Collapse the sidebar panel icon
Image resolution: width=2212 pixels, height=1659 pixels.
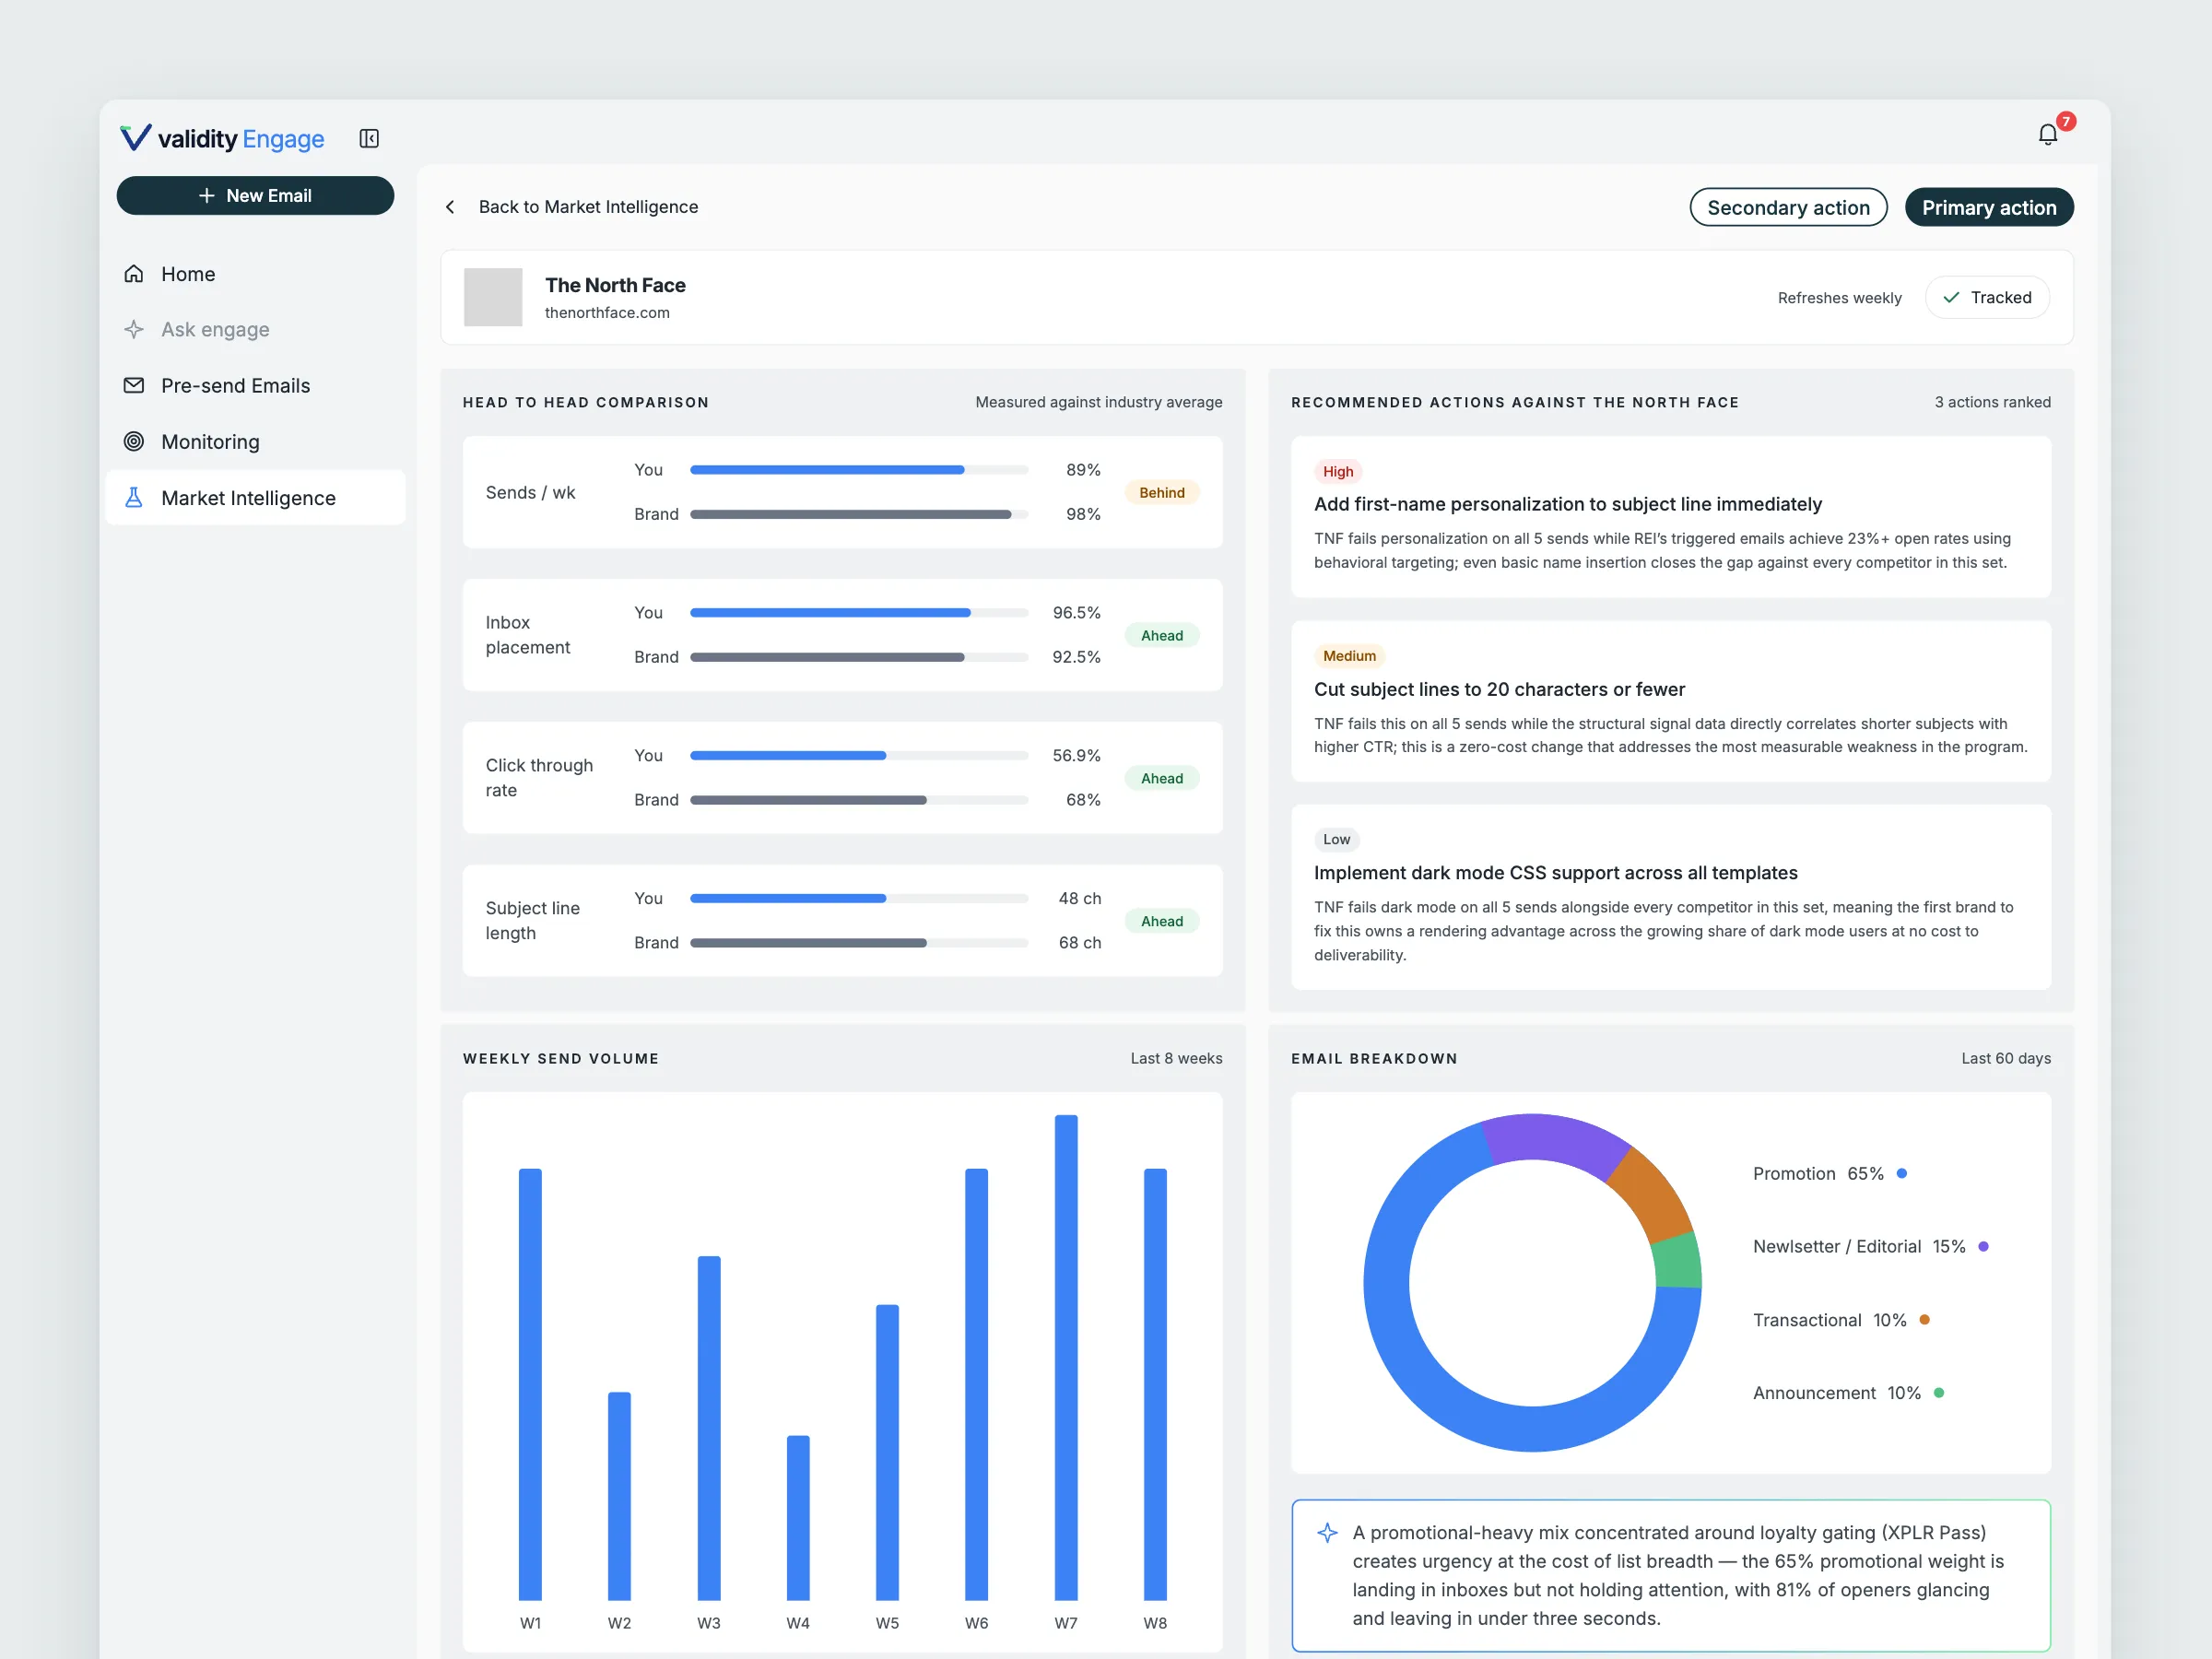click(x=369, y=138)
